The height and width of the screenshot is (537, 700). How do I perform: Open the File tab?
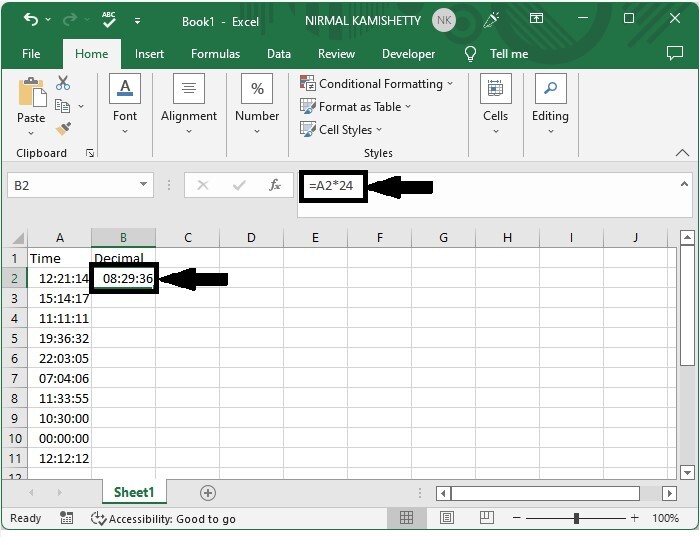(31, 54)
